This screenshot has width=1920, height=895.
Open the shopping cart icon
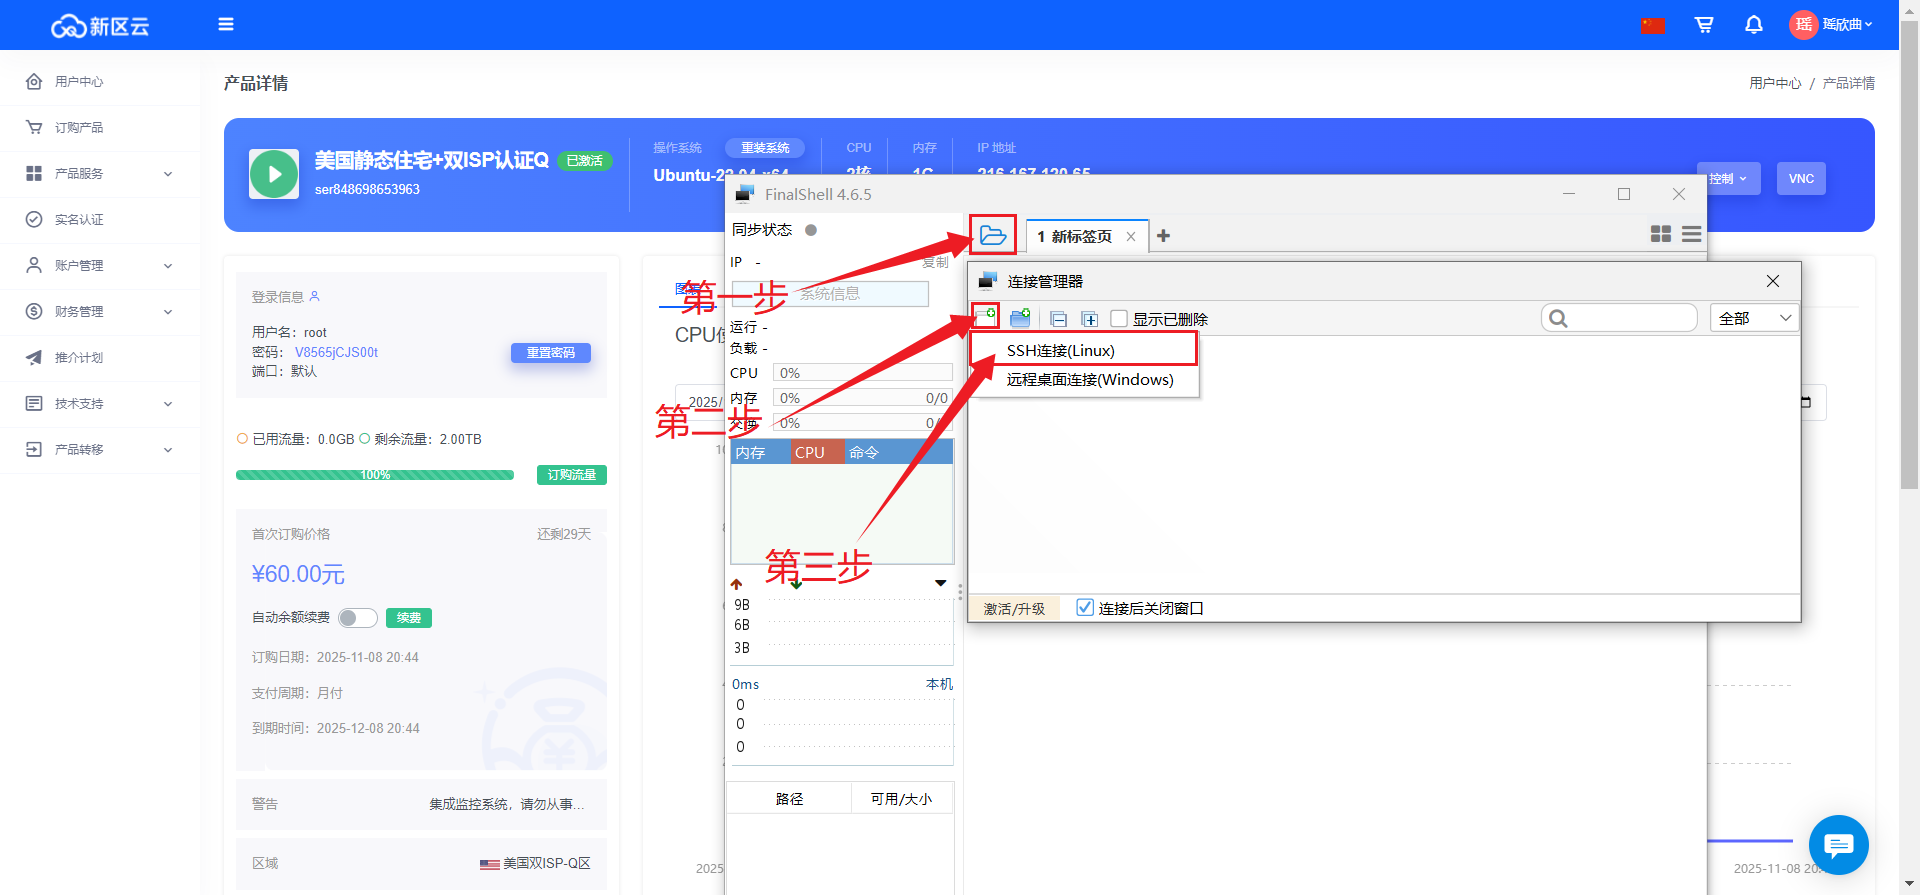coord(1704,25)
